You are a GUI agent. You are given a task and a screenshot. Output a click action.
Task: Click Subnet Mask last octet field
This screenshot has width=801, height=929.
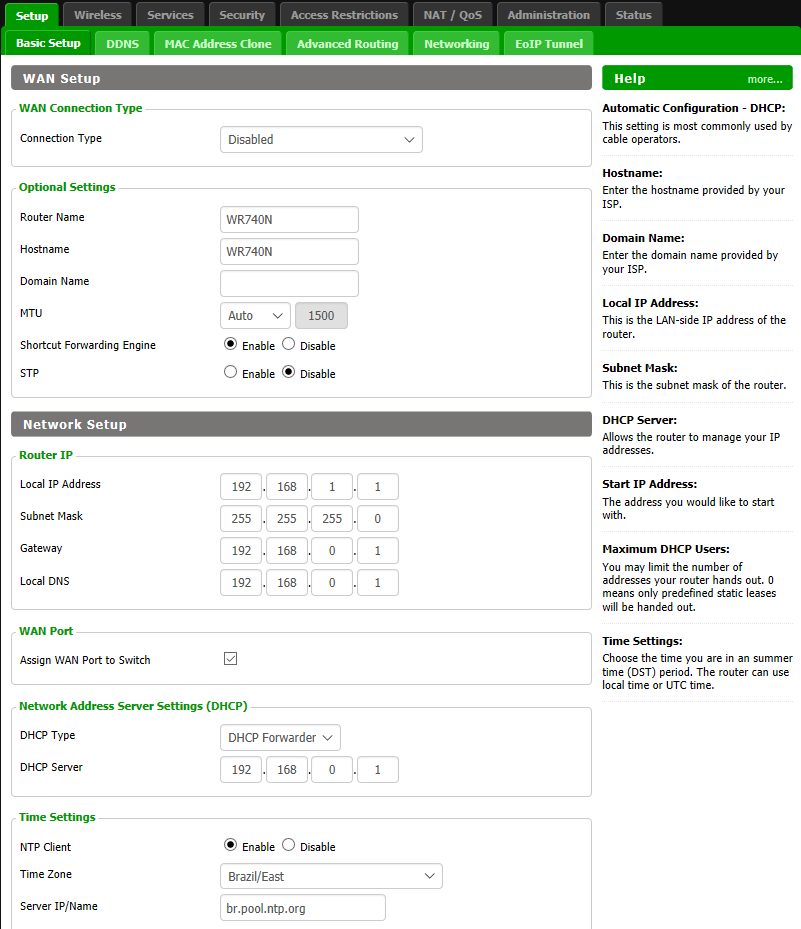point(377,519)
